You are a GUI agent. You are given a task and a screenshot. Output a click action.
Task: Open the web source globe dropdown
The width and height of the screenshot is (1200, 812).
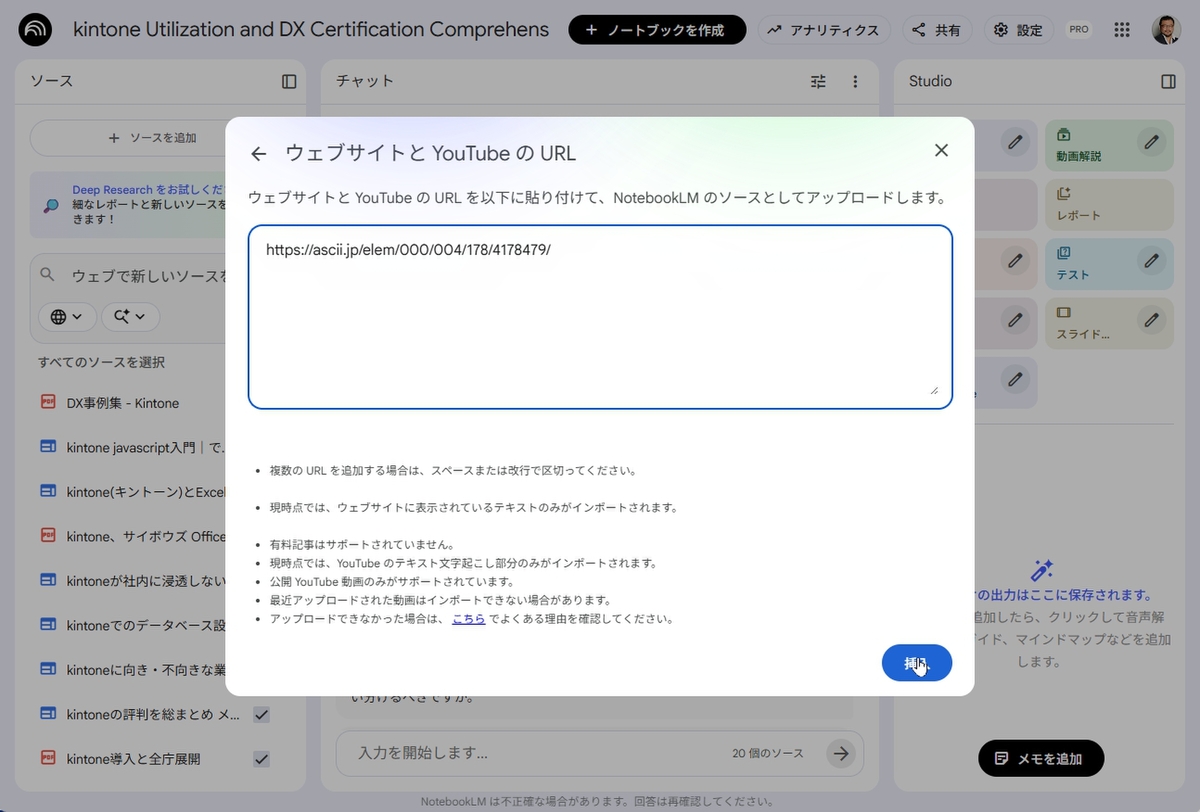[67, 316]
